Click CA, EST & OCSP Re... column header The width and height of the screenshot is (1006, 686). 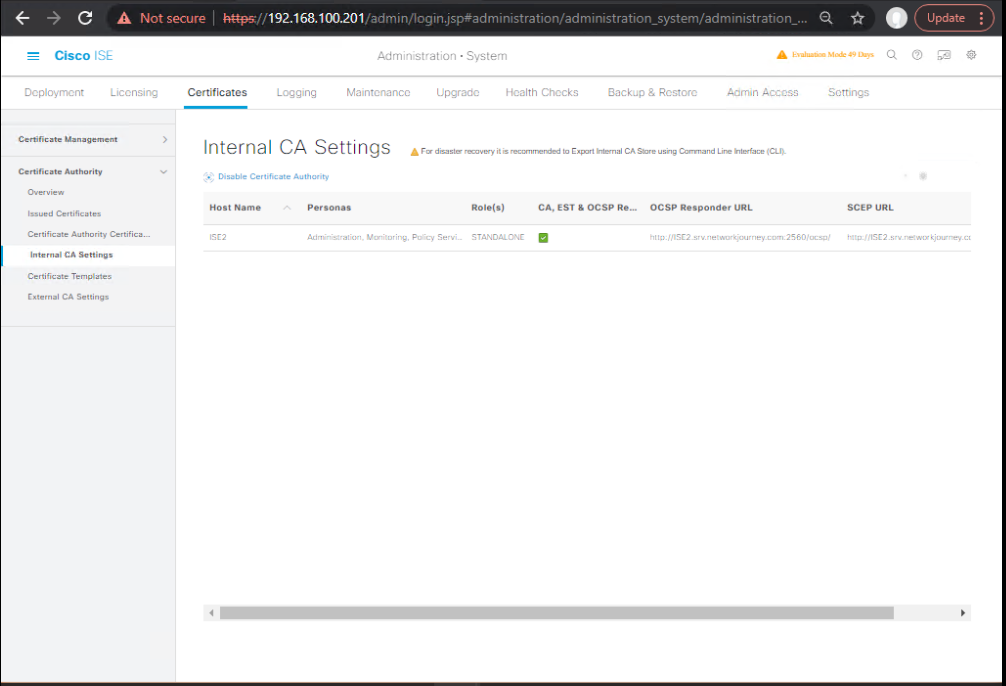[587, 208]
